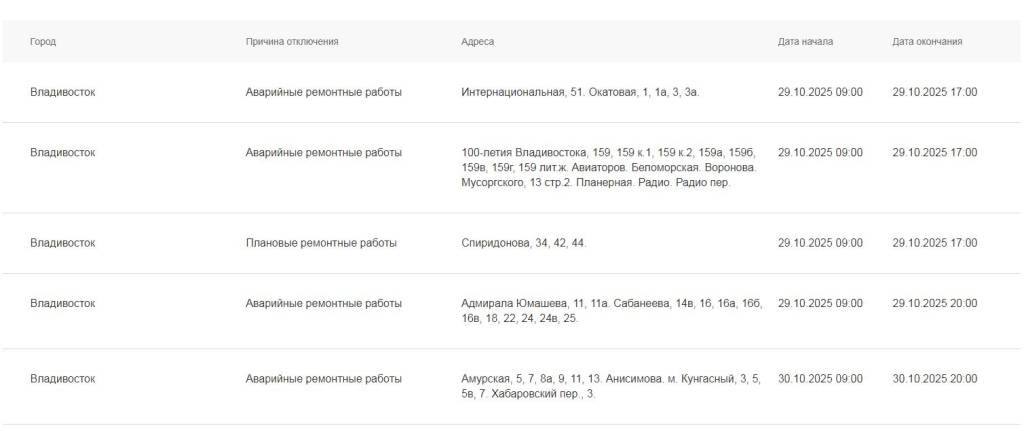Select the end date "29.10.2025 20:00"
1024x430 pixels.
click(x=935, y=303)
